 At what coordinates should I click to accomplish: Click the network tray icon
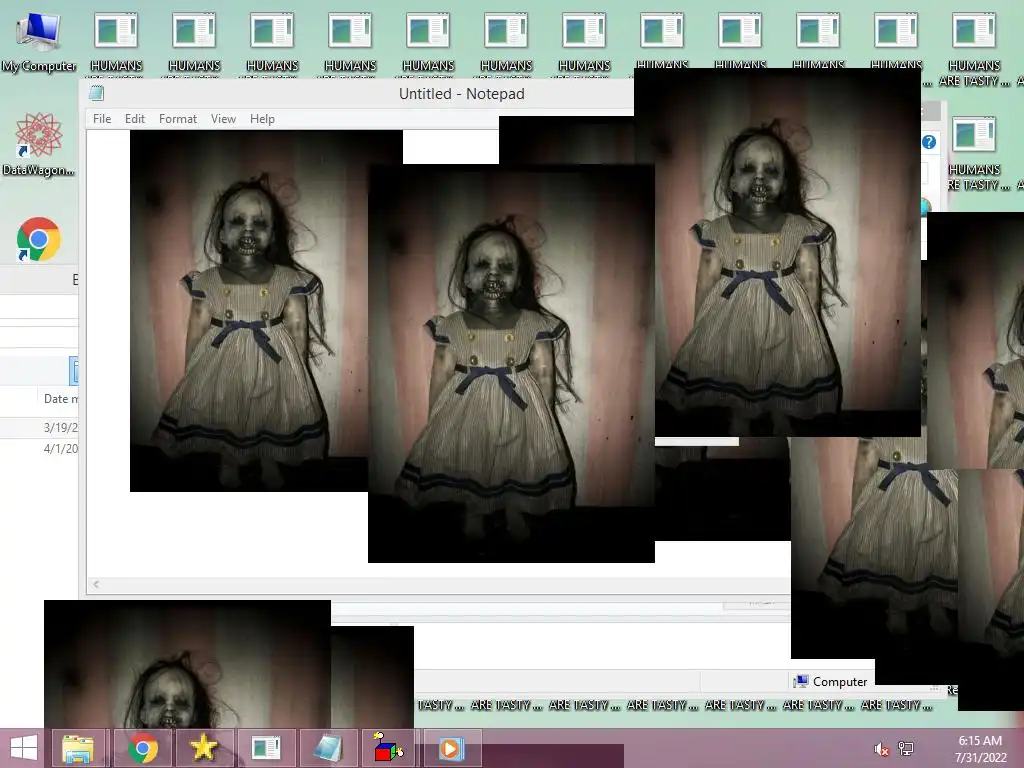point(906,749)
